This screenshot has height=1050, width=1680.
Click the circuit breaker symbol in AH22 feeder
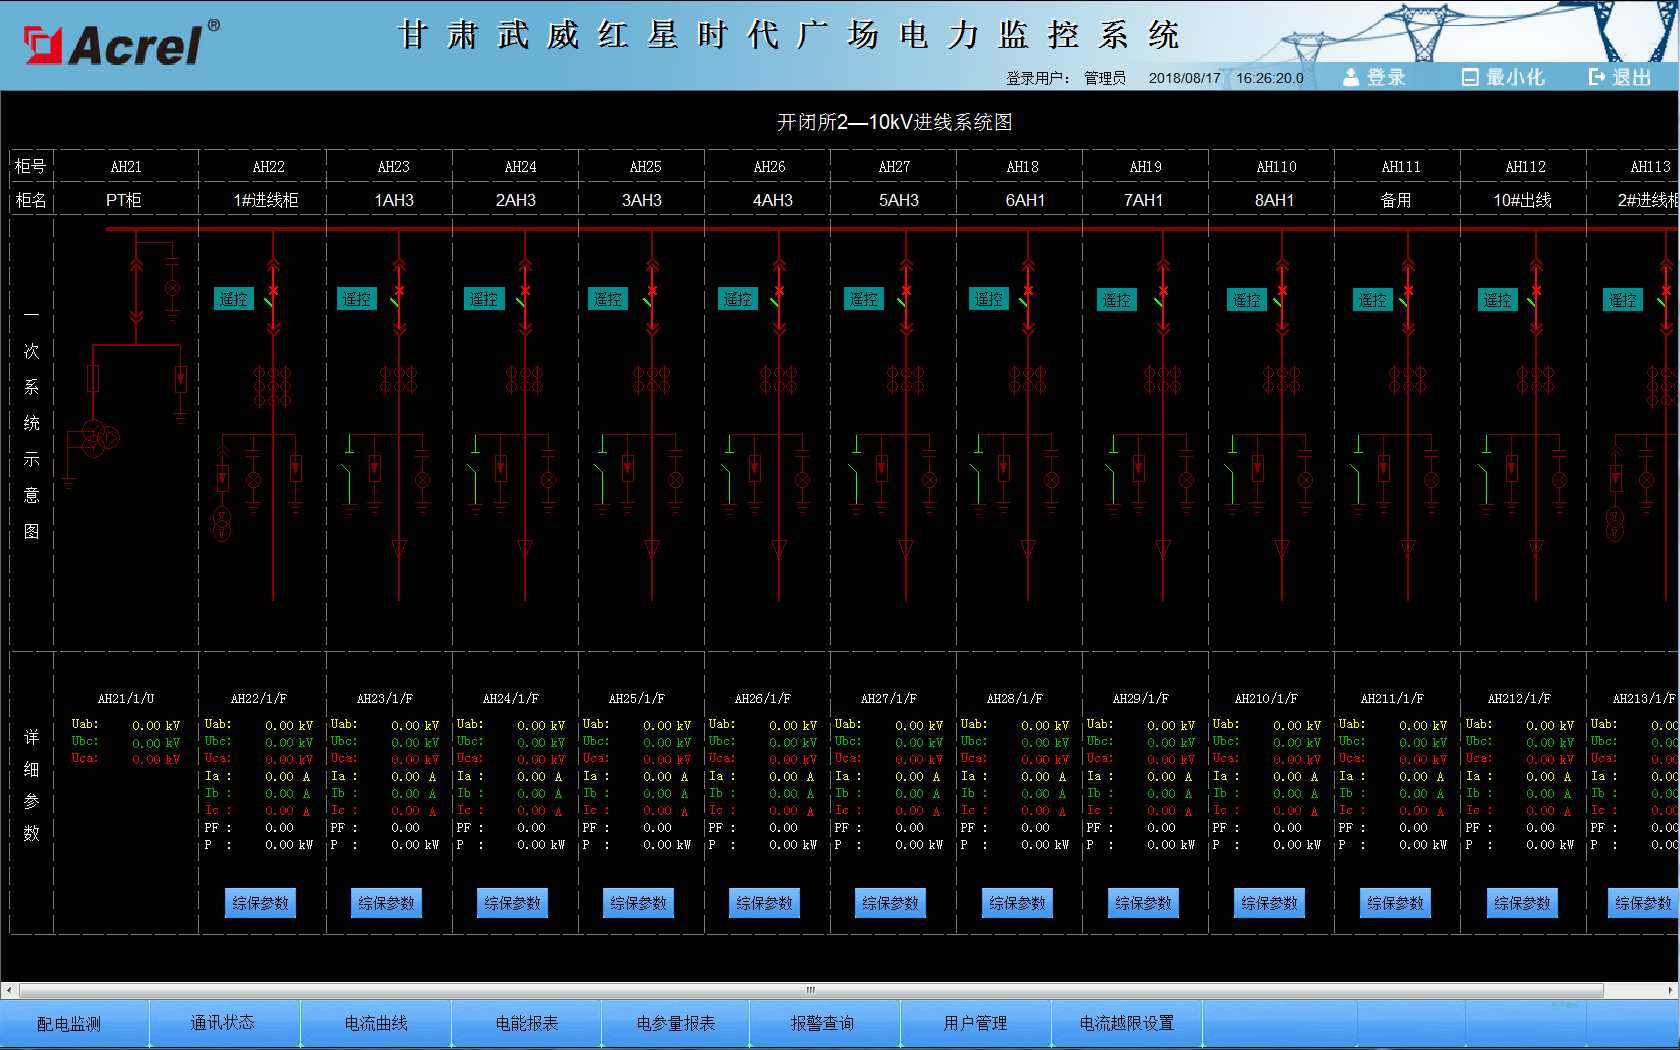(x=272, y=296)
